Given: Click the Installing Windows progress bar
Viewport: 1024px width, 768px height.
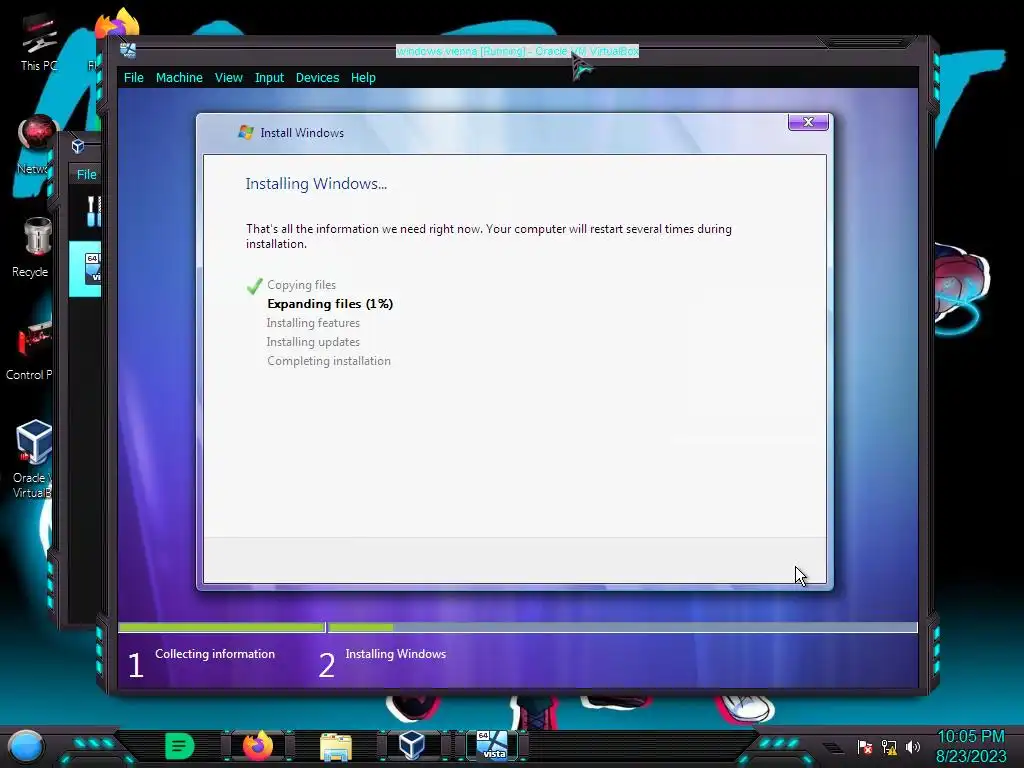Looking at the screenshot, I should coord(623,628).
